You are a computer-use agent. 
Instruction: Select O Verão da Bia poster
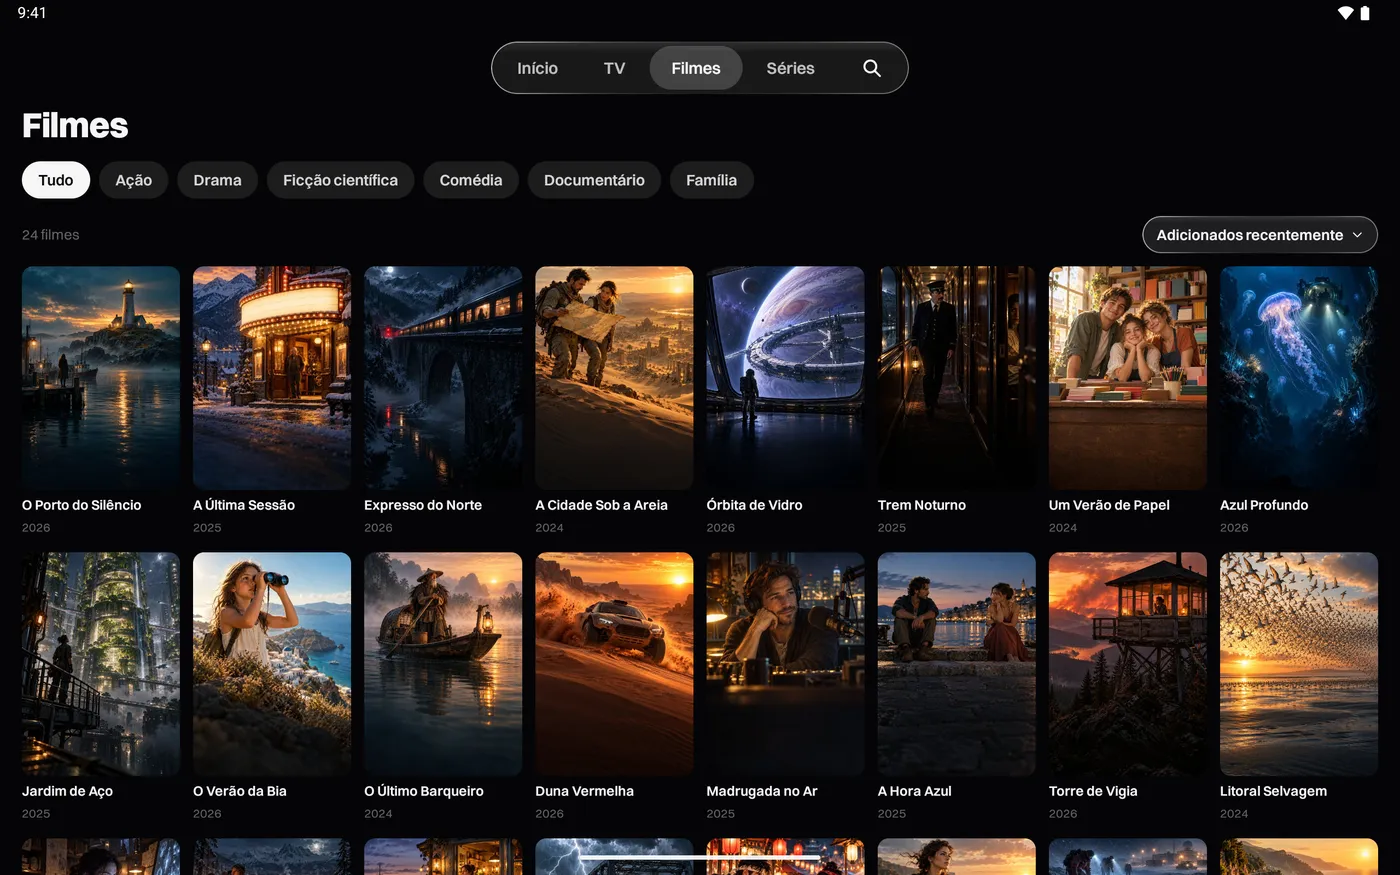pyautogui.click(x=272, y=664)
